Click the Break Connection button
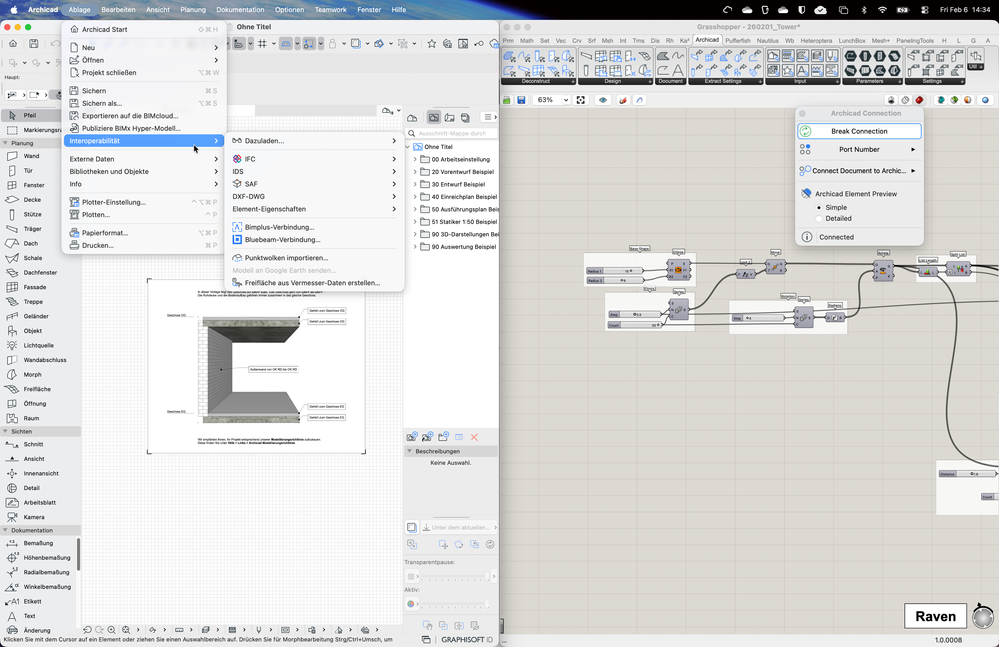 coord(859,131)
